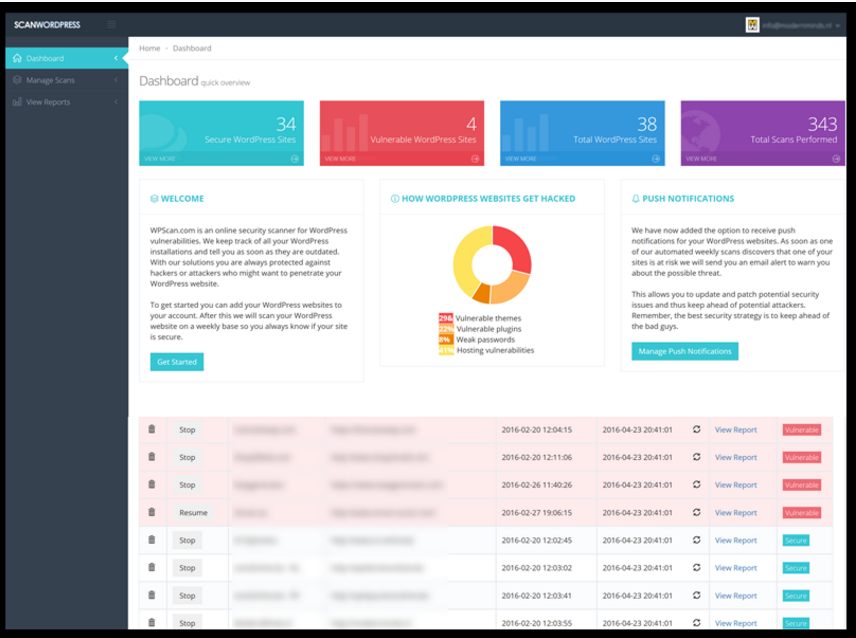Delete scan from 2016-02-27 19:06:15 row
The height and width of the screenshot is (638, 856).
(x=152, y=512)
